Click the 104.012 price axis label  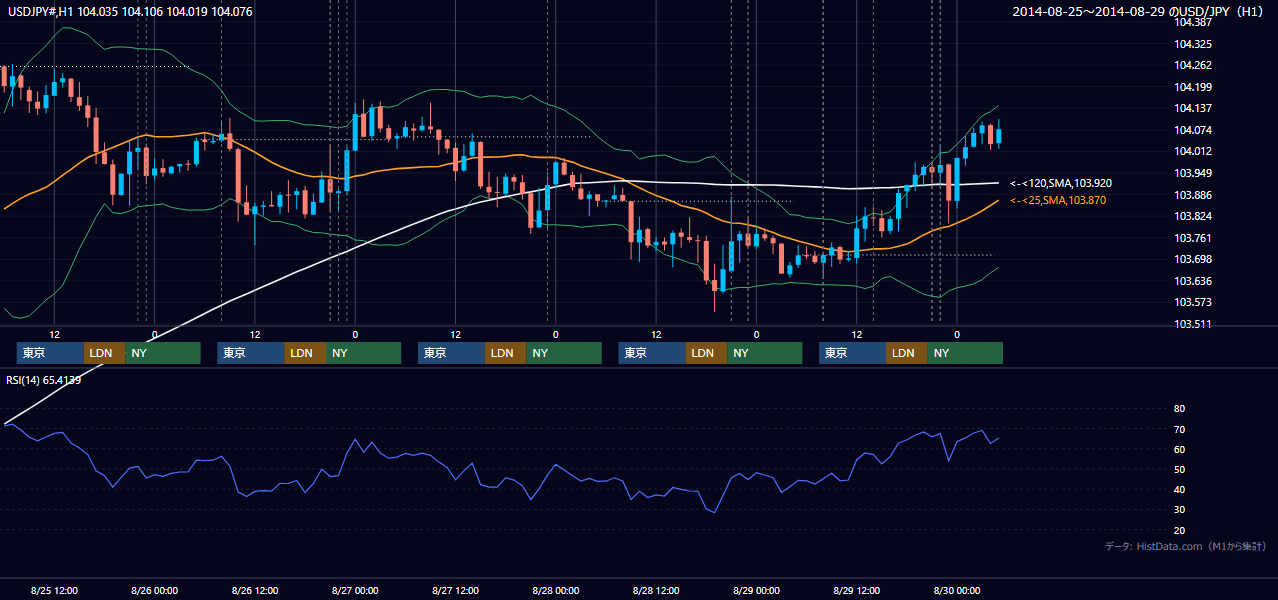click(x=1193, y=151)
